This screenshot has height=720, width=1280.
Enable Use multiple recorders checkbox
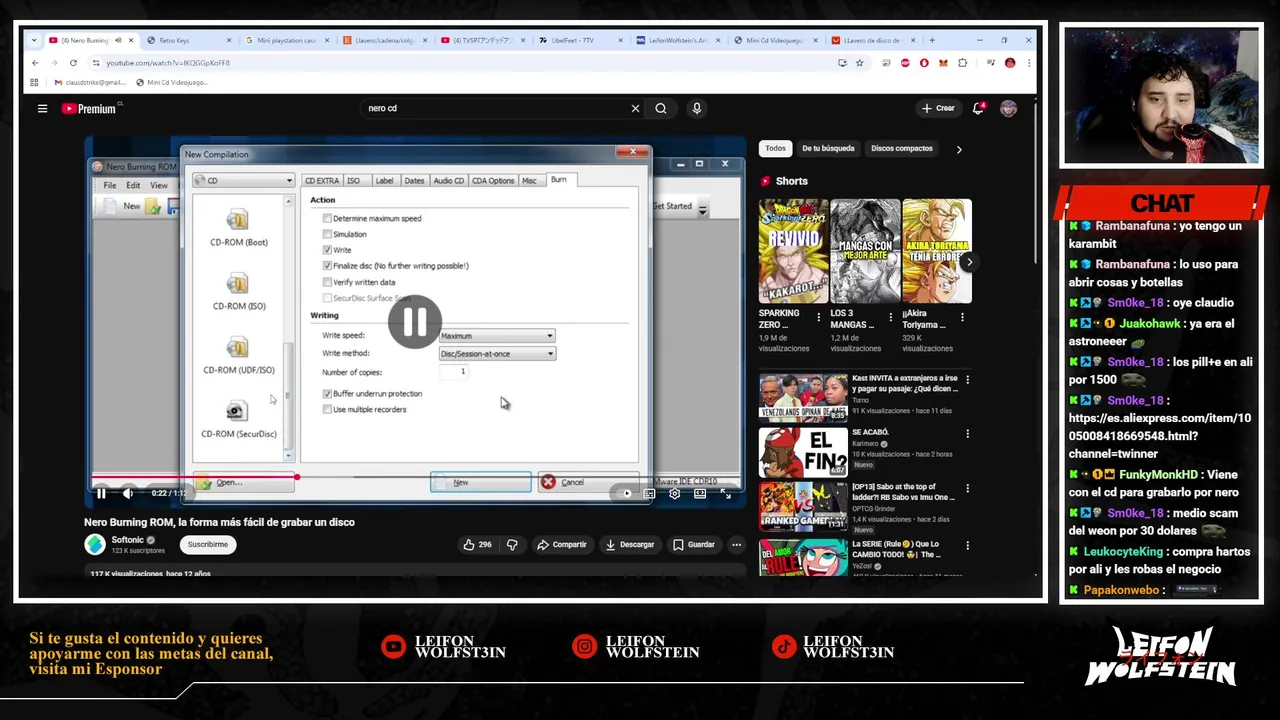327,410
